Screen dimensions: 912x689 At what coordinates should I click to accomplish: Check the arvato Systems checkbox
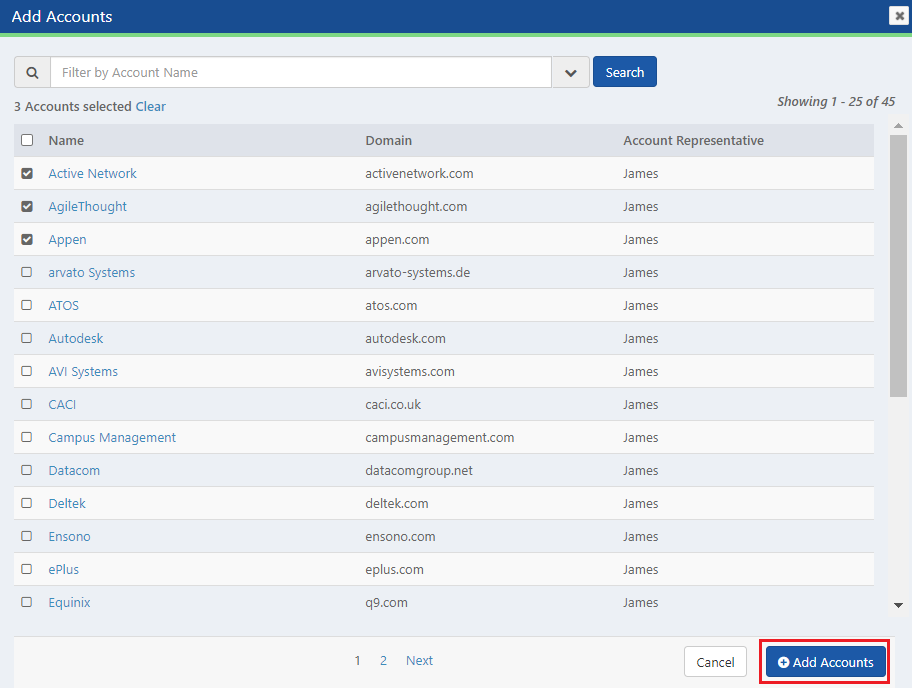[27, 272]
